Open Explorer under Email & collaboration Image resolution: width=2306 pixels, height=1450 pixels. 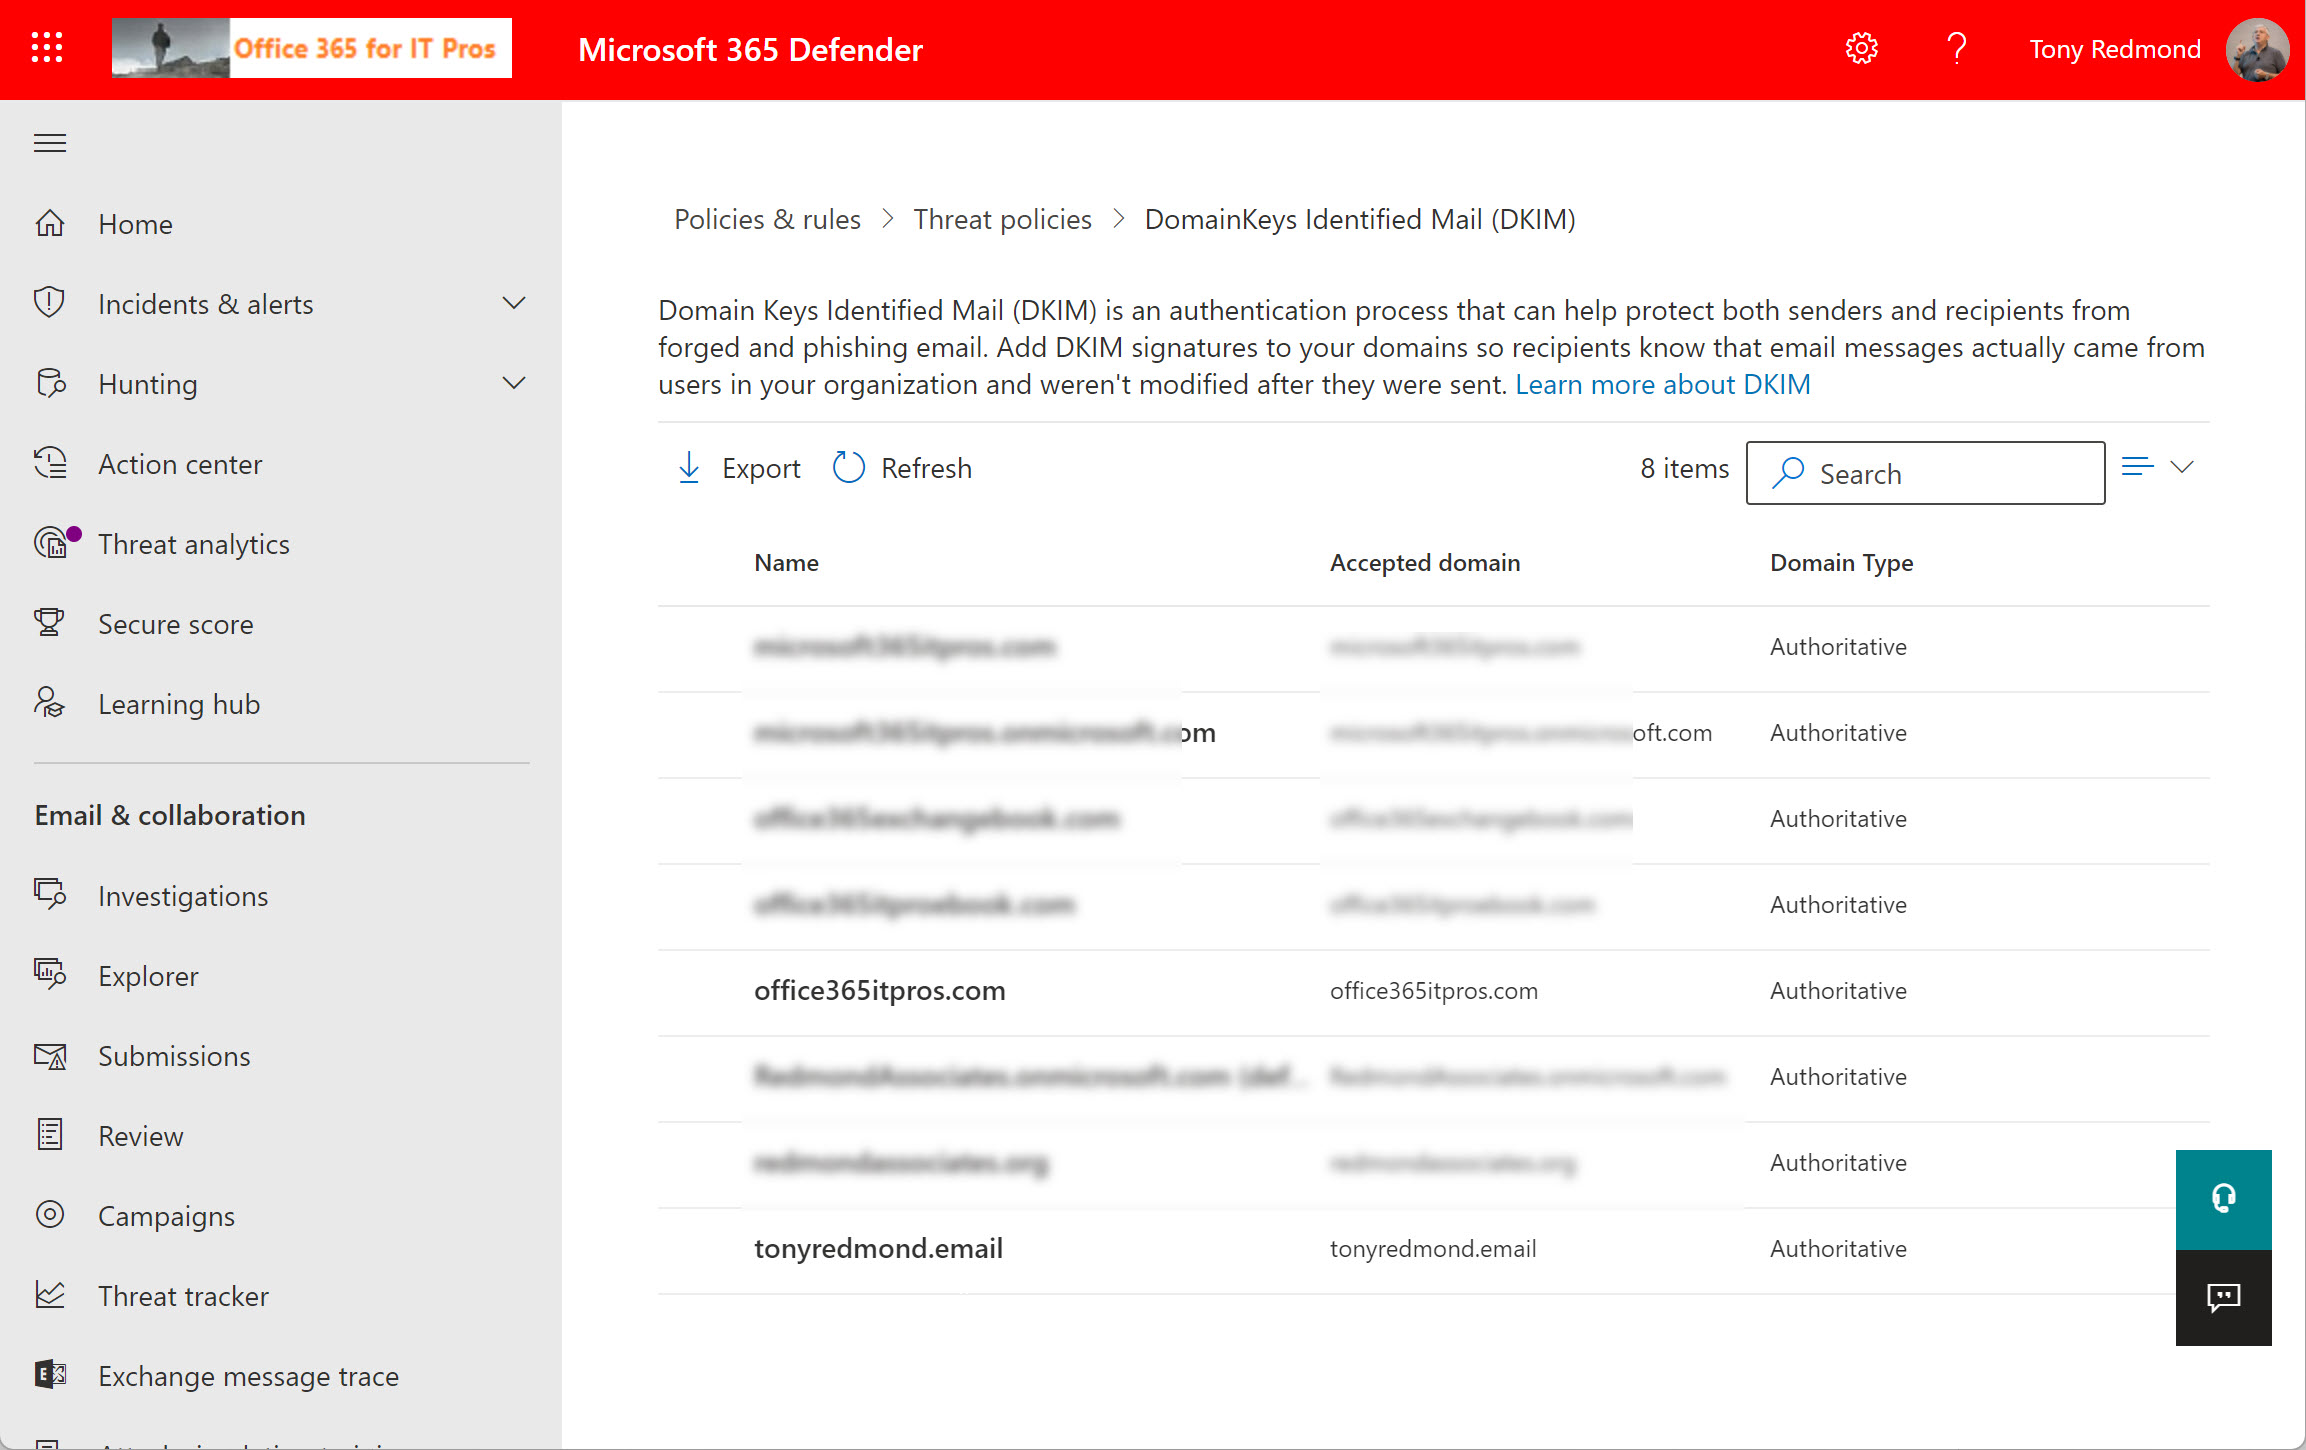148,976
